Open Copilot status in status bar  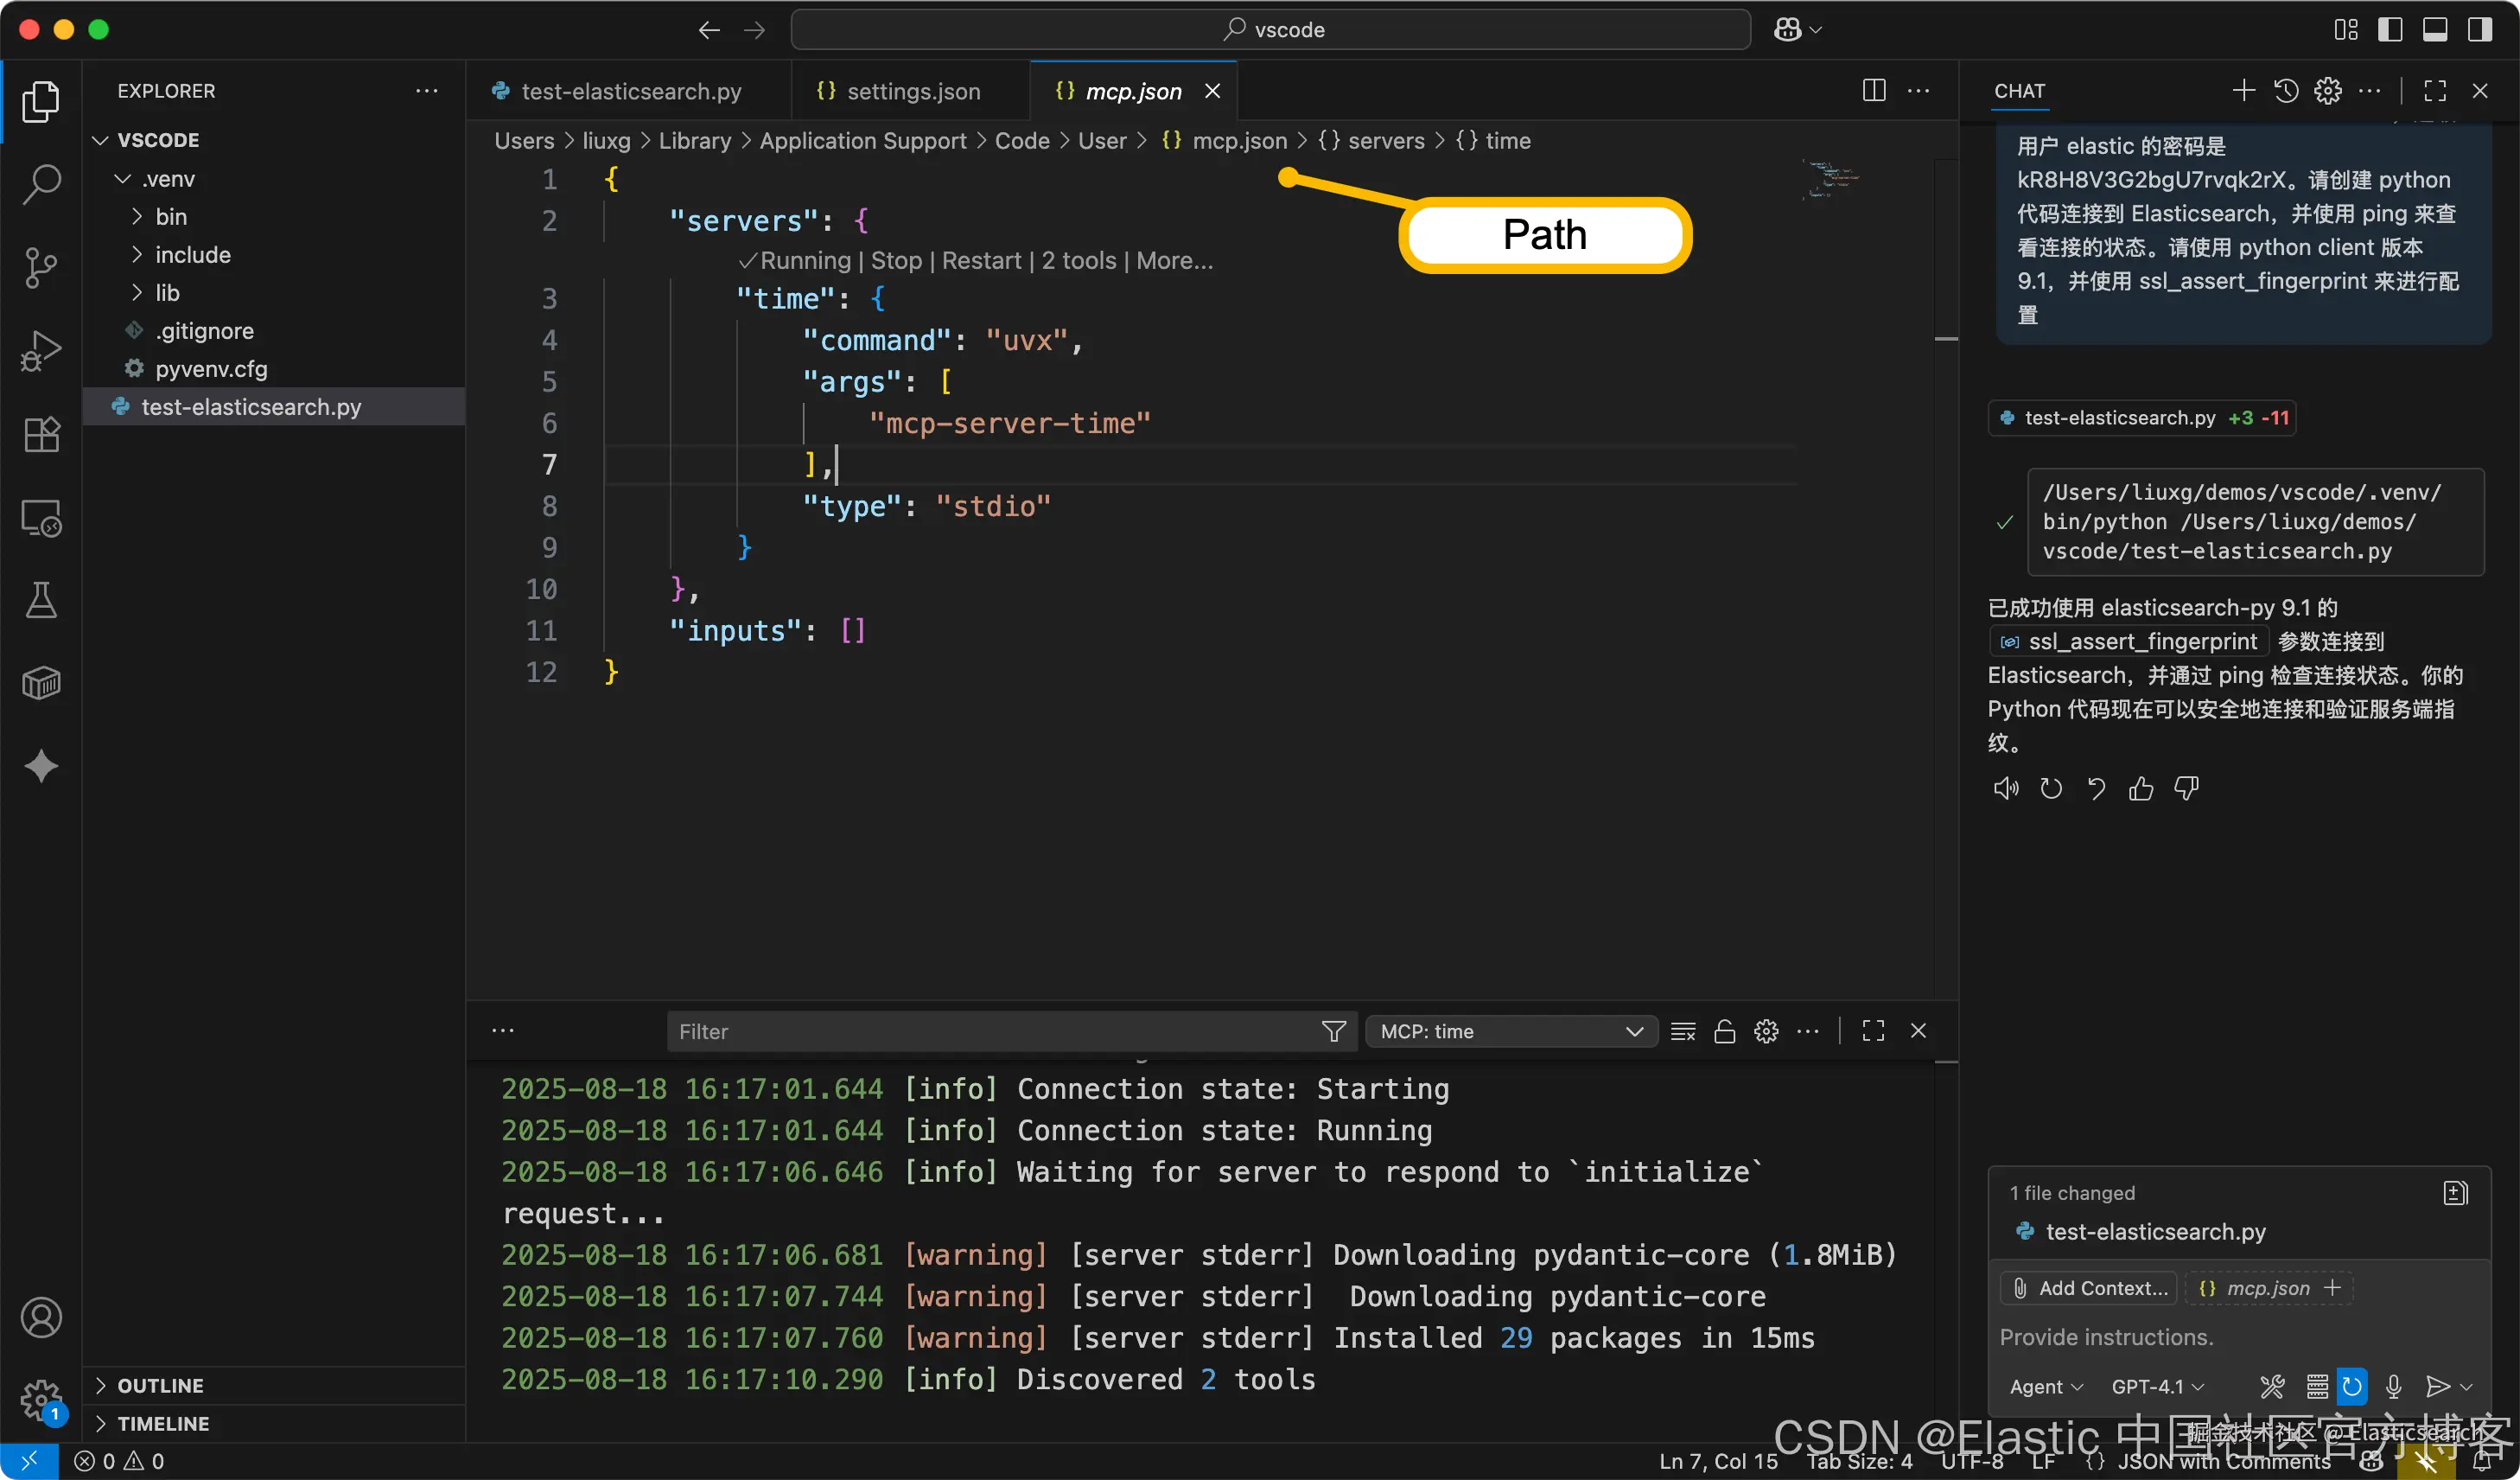click(x=2371, y=1462)
